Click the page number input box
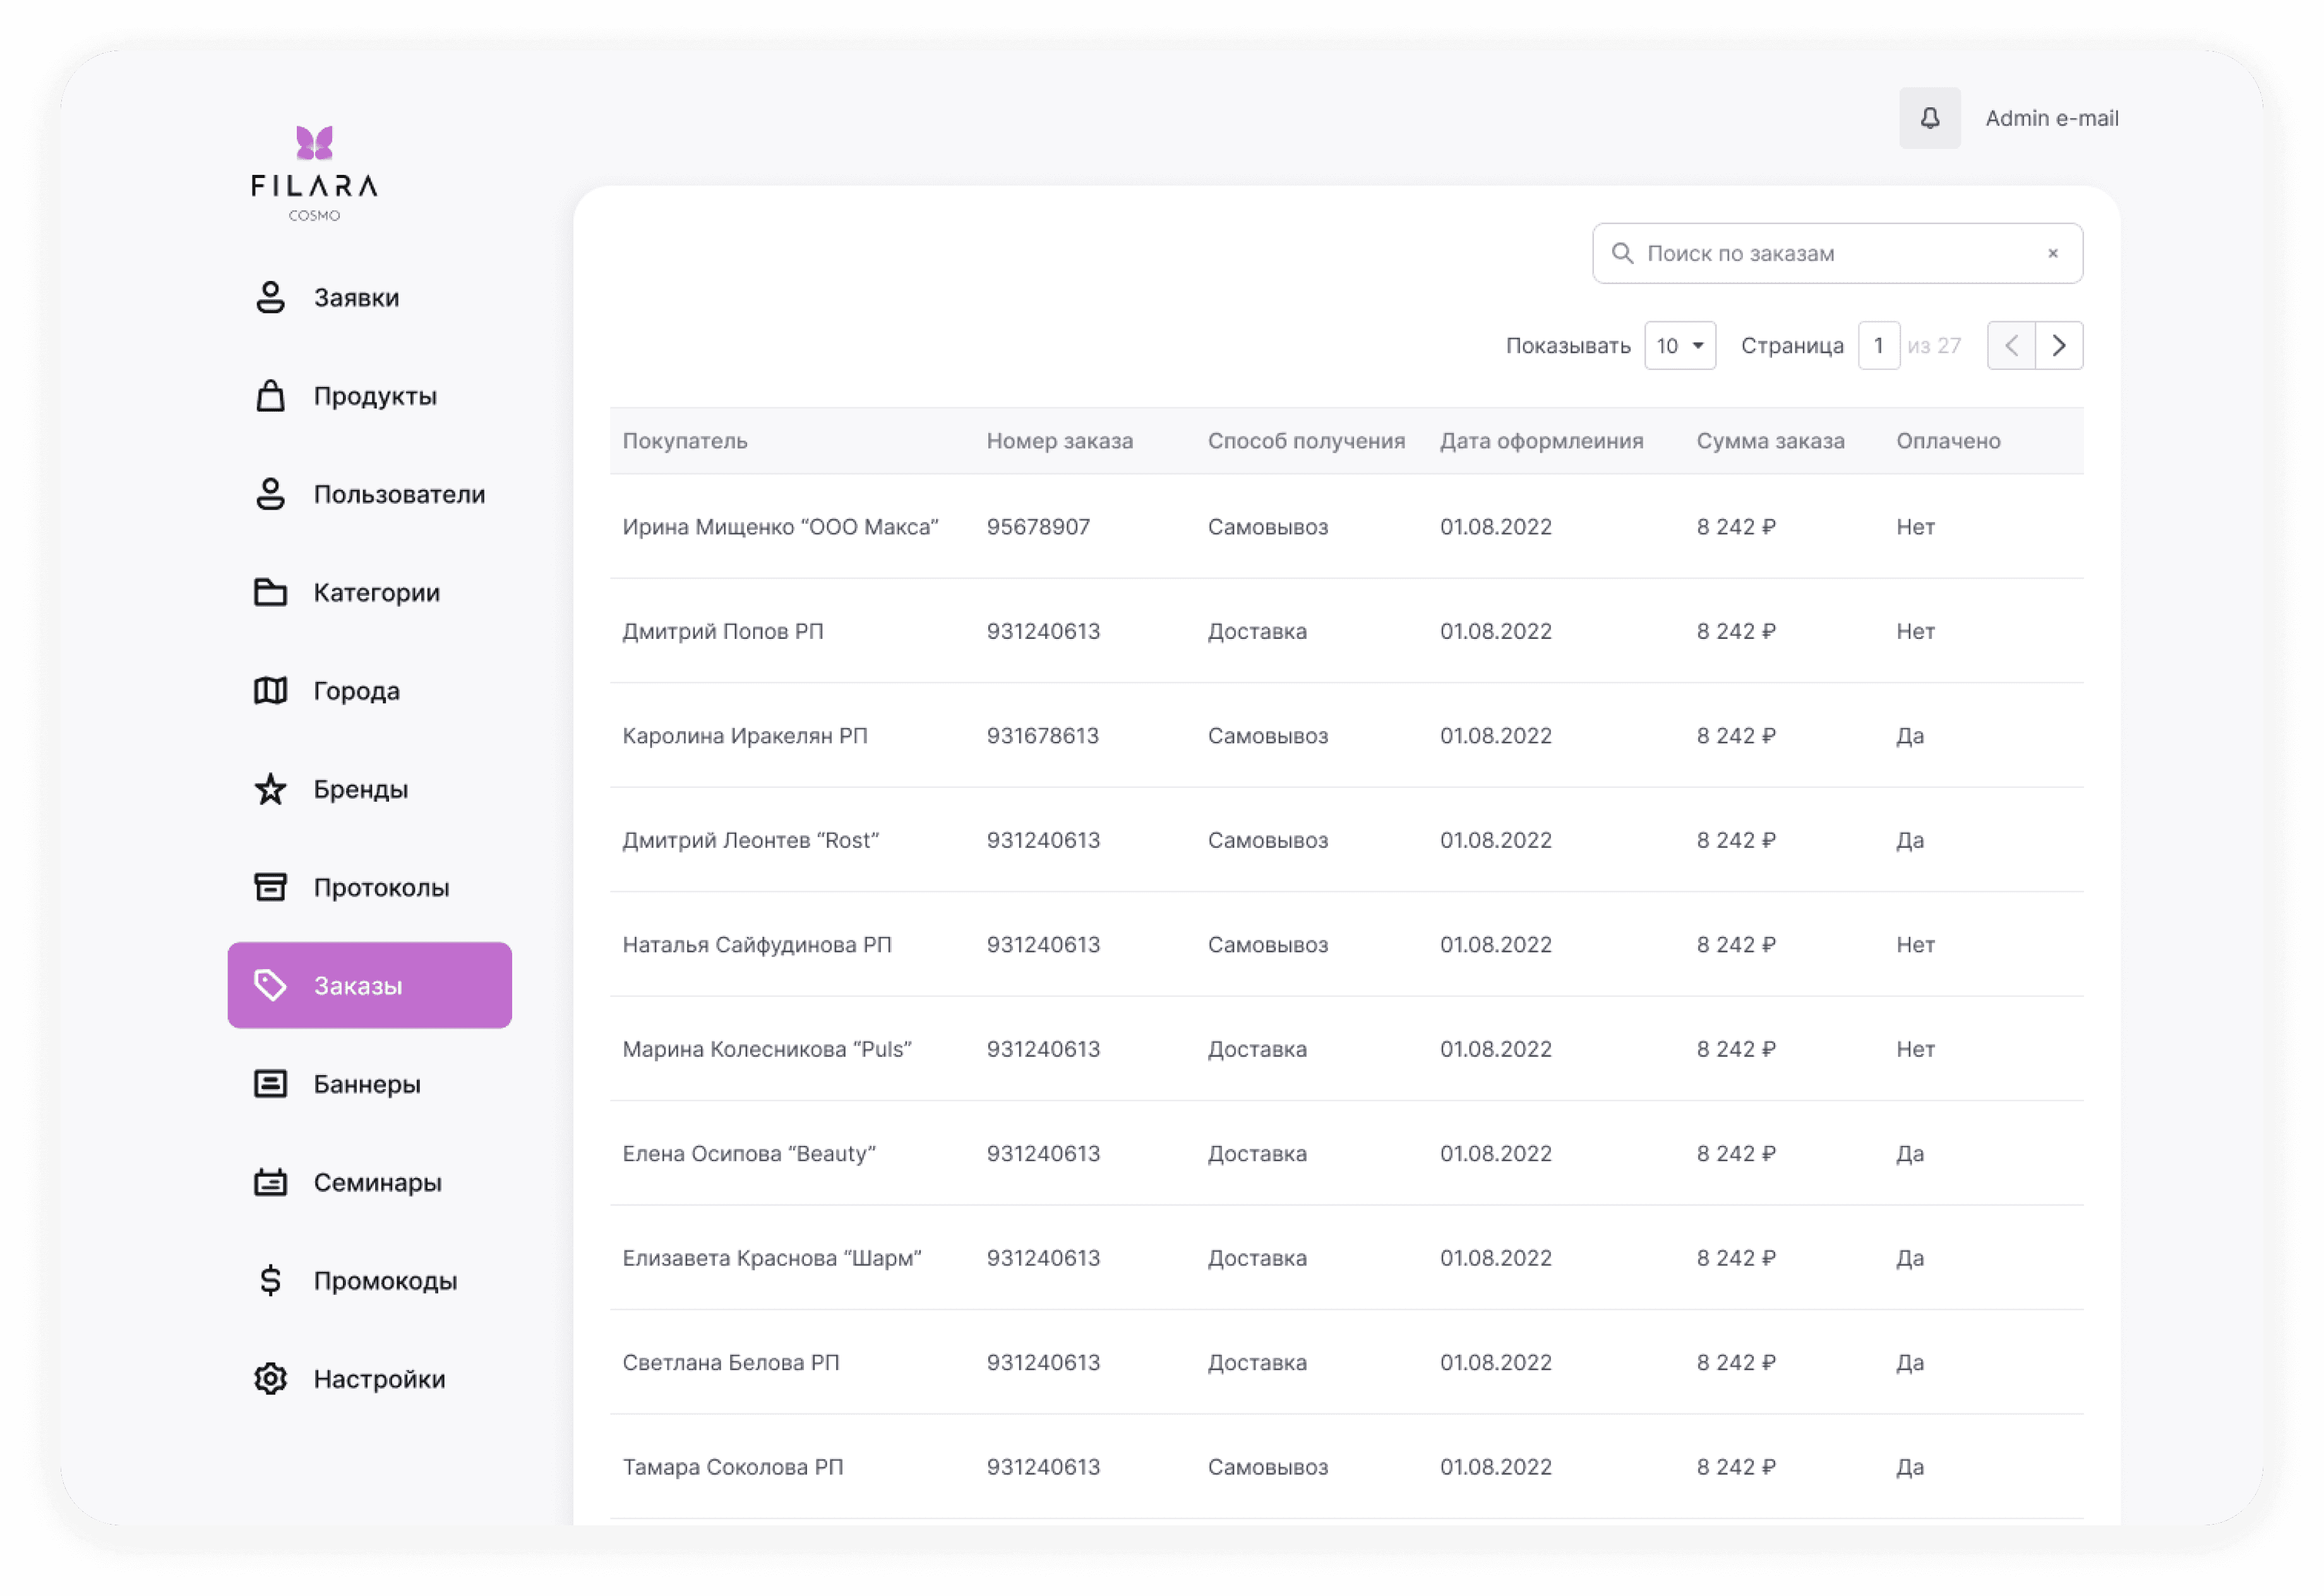 1878,346
